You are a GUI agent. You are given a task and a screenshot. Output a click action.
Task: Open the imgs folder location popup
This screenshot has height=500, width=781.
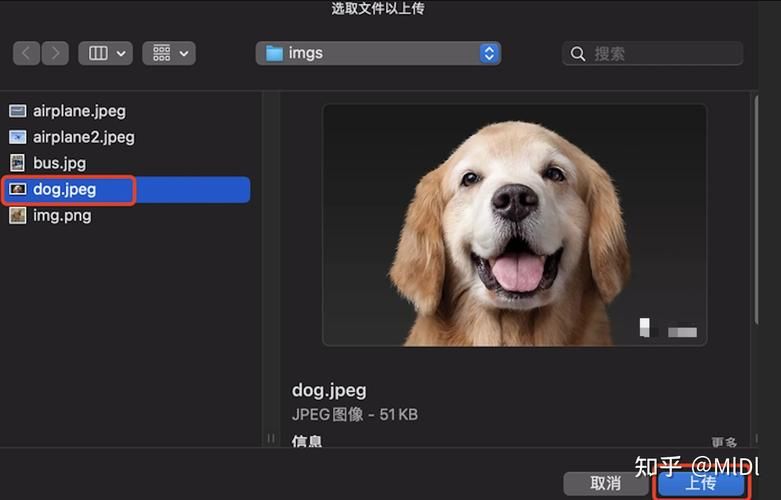(x=379, y=53)
